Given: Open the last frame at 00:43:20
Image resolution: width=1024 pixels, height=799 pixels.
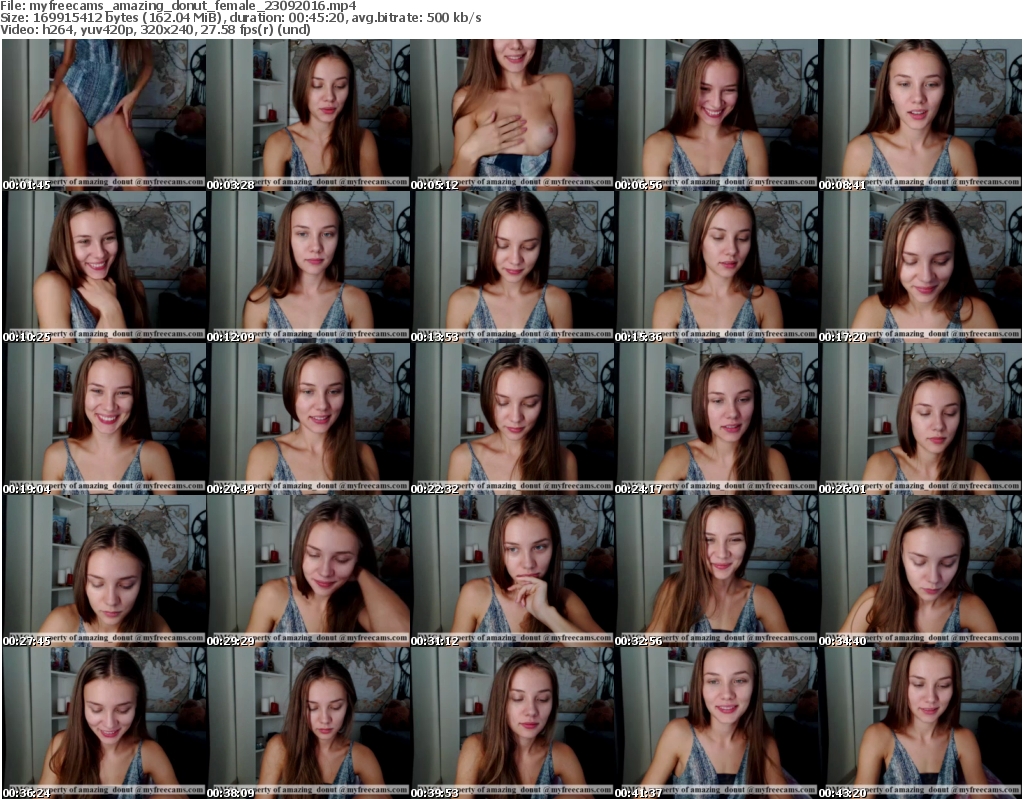Looking at the screenshot, I should [920, 723].
